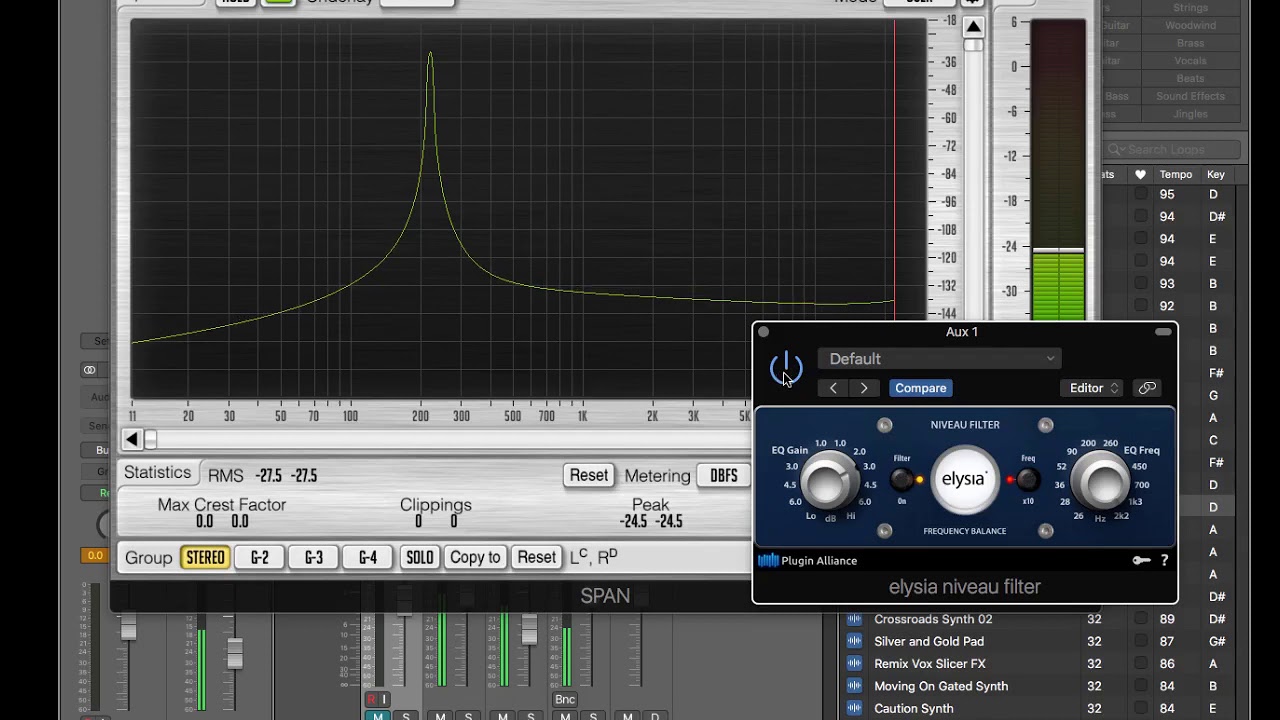Click the Peak -24.5 readout
This screenshot has height=720, width=1280.
click(x=651, y=521)
